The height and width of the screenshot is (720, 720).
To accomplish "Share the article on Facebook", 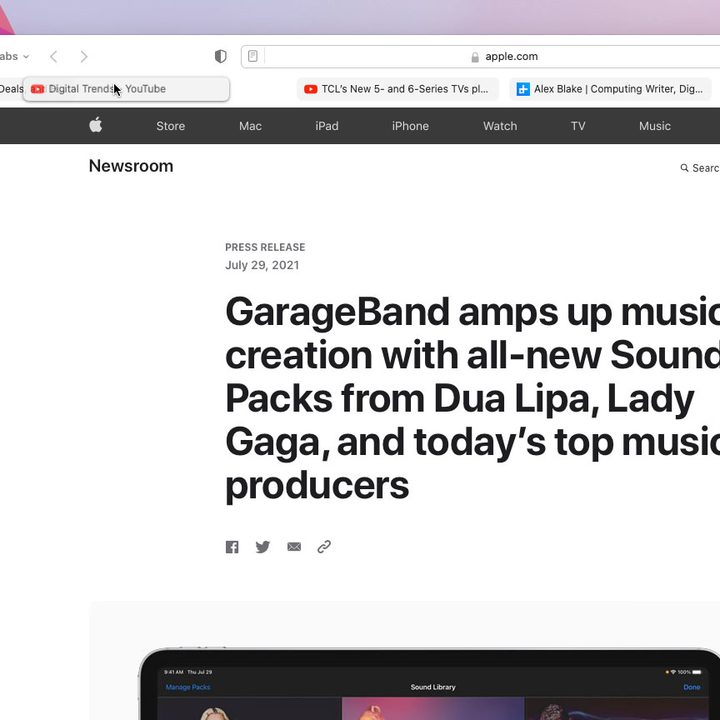I will click(232, 546).
